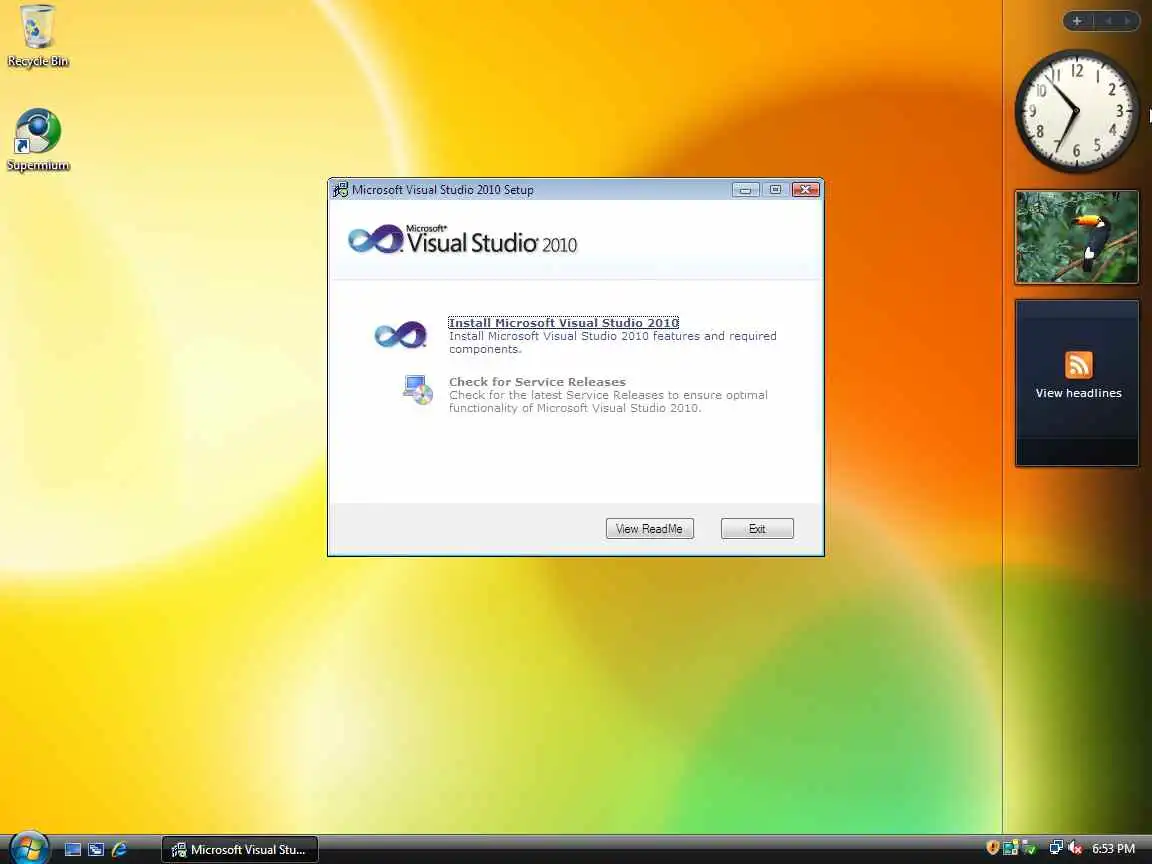Click the setup title bar icon
Viewport: 1152px width, 864px height.
(x=340, y=190)
